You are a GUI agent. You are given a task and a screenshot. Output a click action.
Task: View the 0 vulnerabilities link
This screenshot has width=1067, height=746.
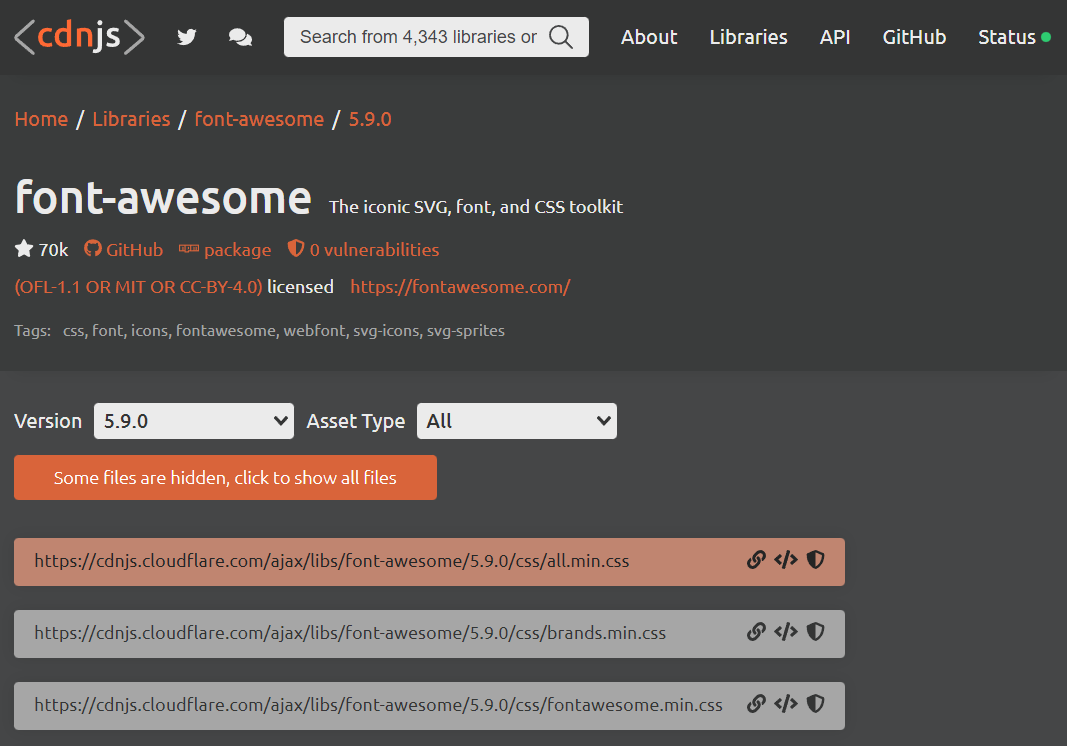[x=374, y=250]
